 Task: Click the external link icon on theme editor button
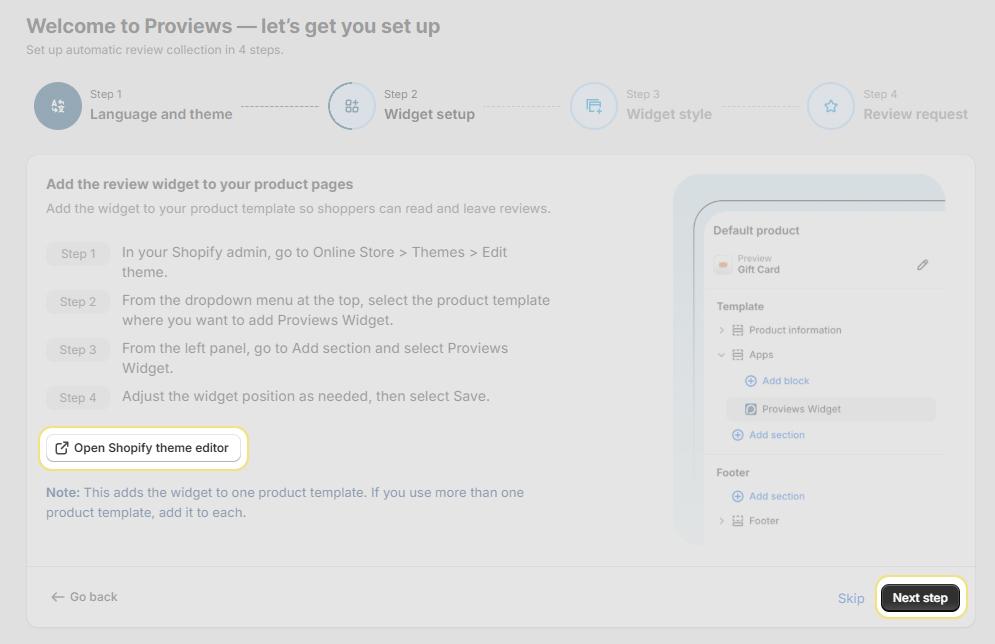62,448
